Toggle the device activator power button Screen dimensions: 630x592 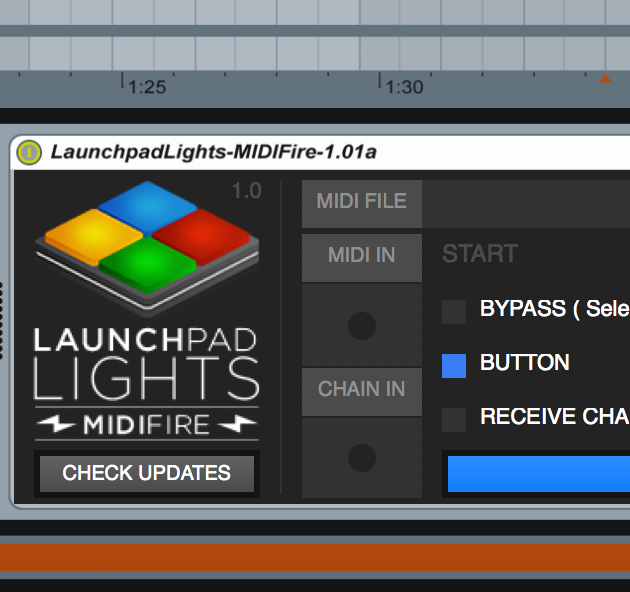click(x=29, y=153)
